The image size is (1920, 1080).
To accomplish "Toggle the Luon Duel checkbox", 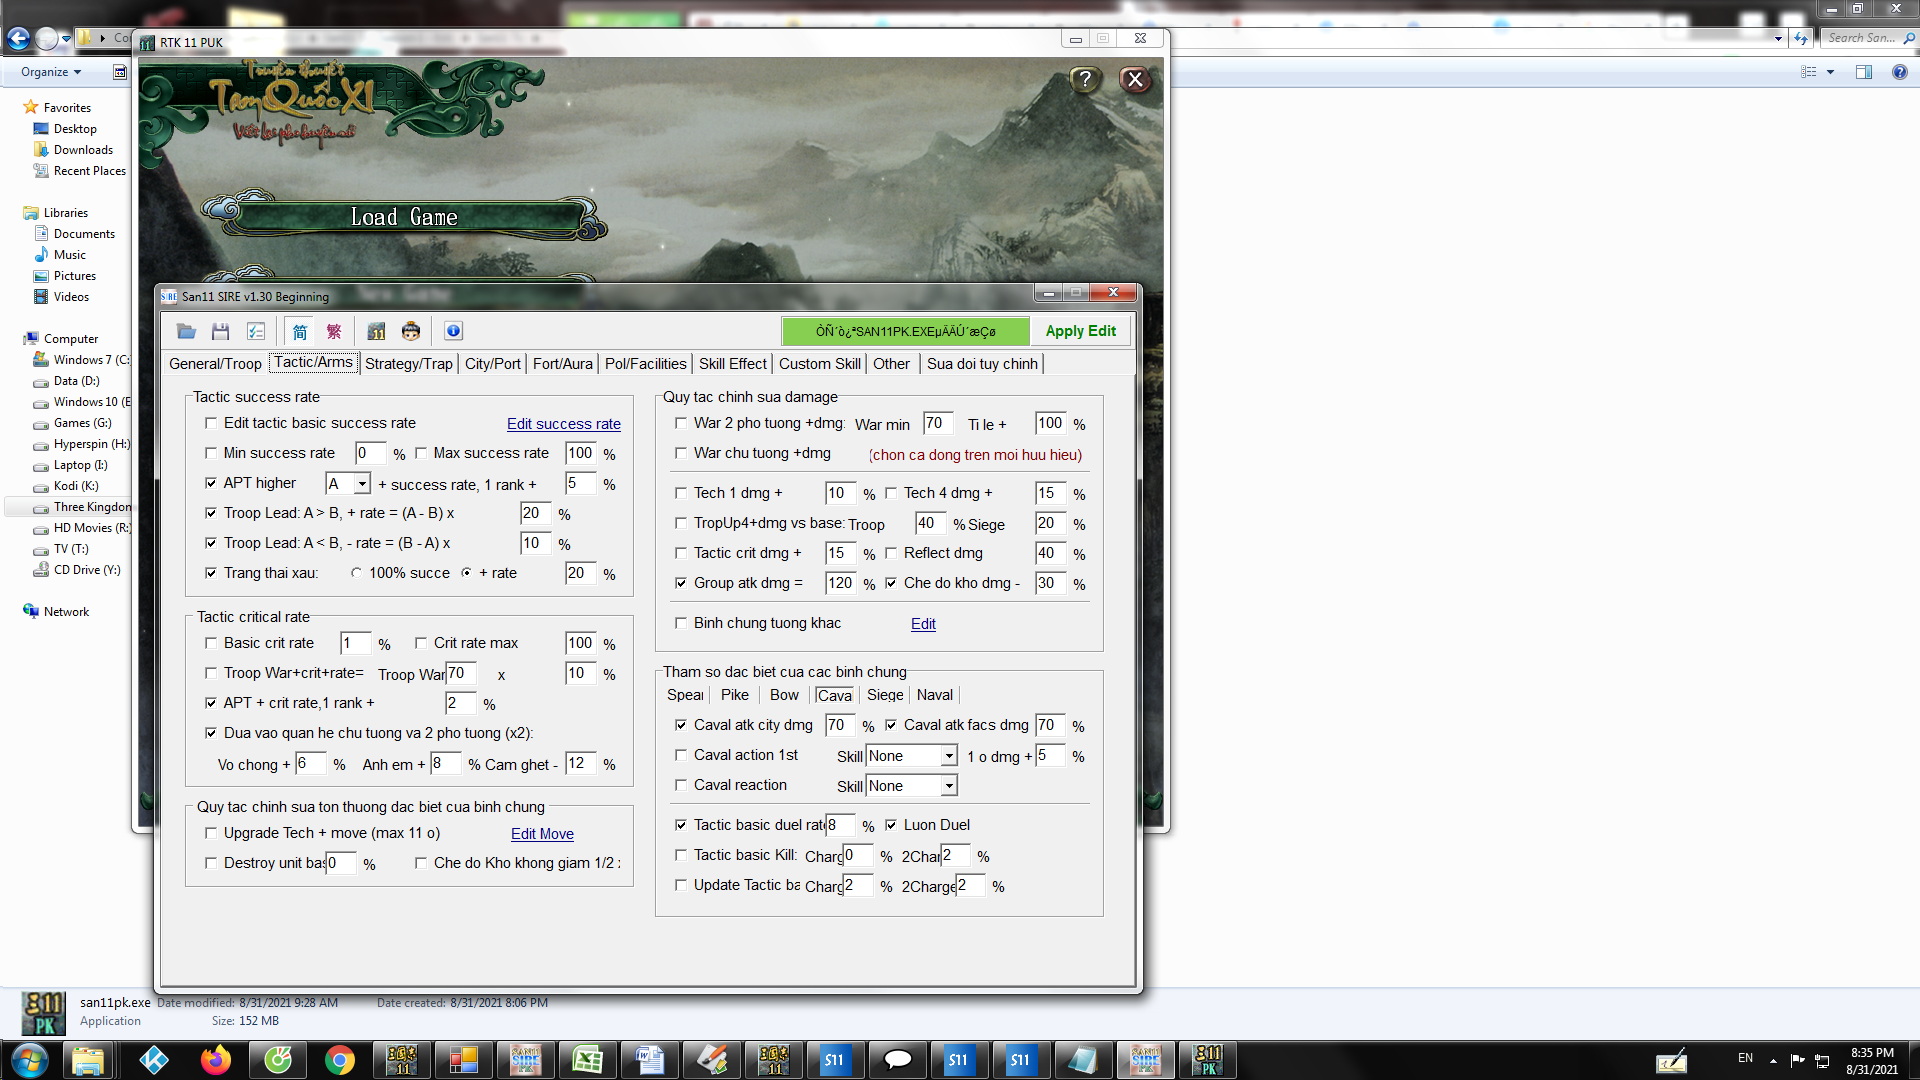I will coord(891,825).
